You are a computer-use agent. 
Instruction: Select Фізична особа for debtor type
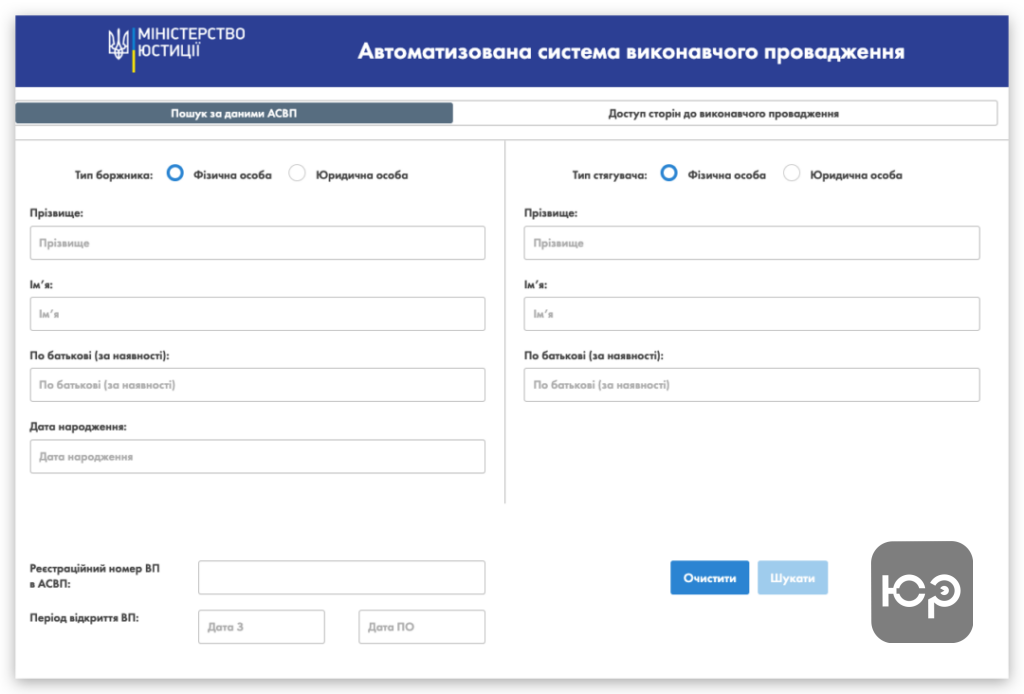pyautogui.click(x=175, y=174)
